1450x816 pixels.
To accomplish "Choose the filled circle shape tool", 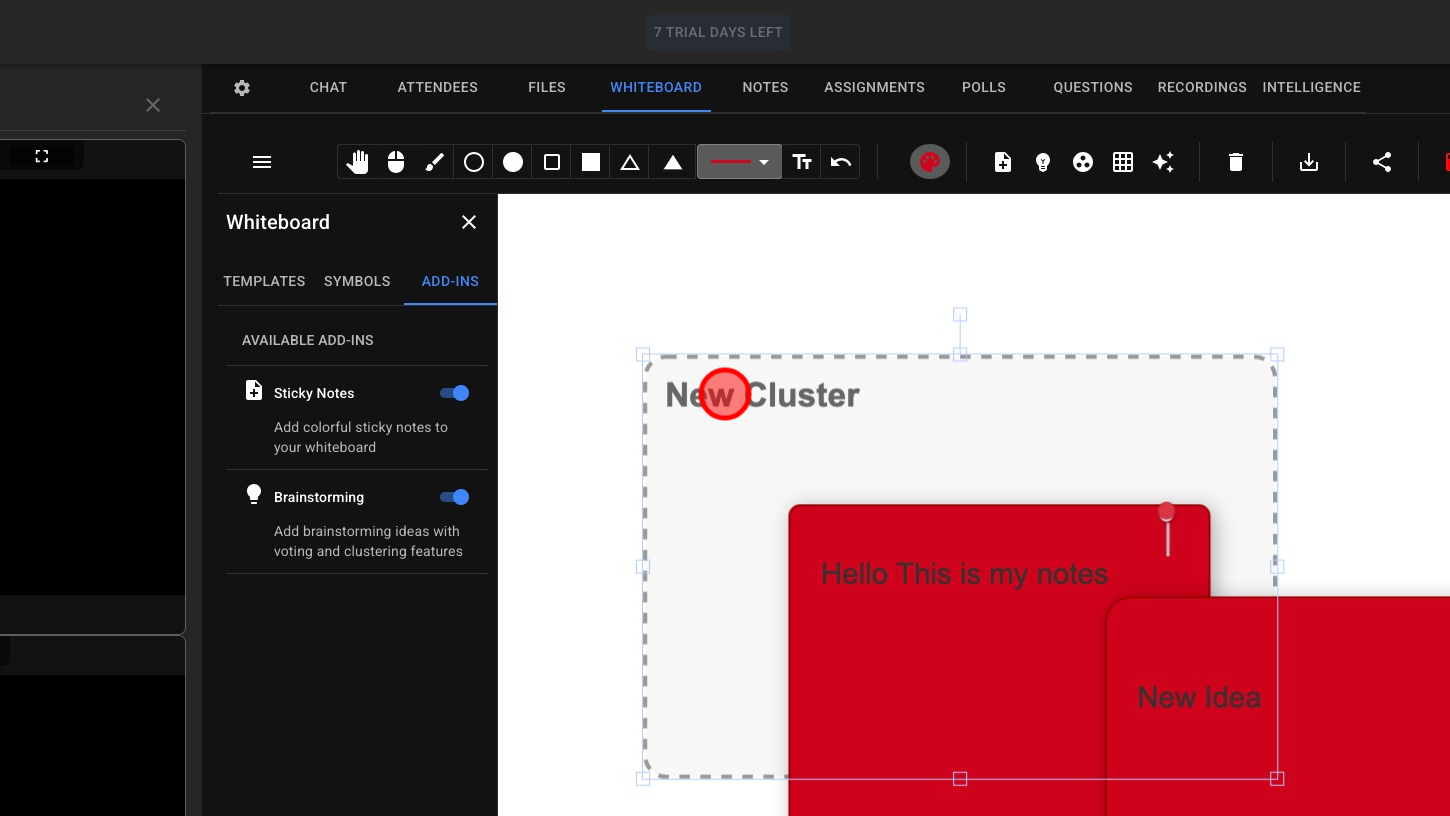I will 513,162.
